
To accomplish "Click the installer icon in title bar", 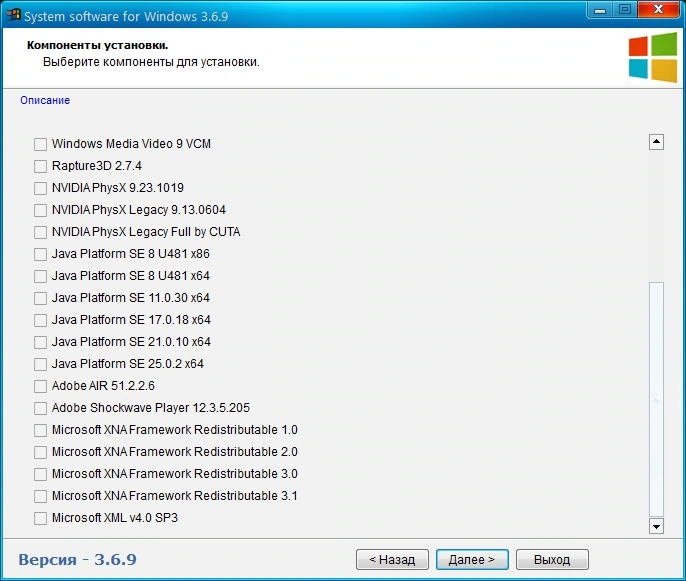I will point(13,15).
